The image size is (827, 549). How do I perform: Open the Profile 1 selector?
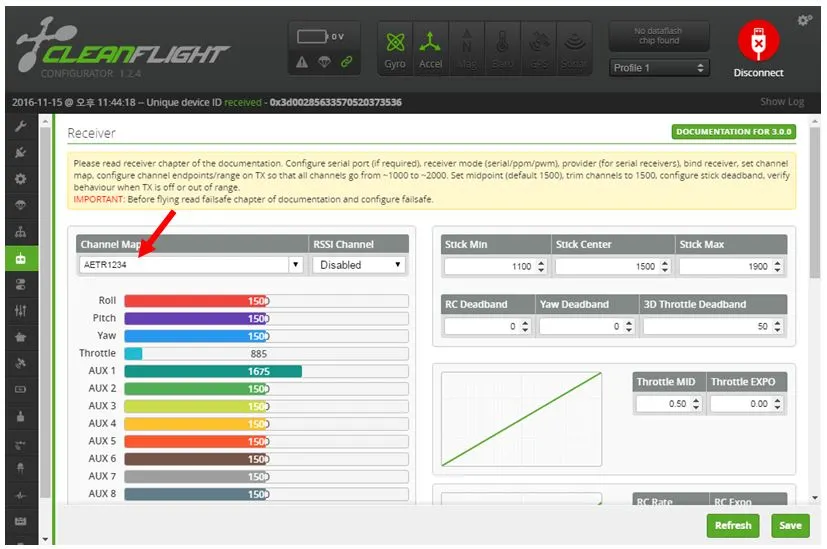click(658, 68)
